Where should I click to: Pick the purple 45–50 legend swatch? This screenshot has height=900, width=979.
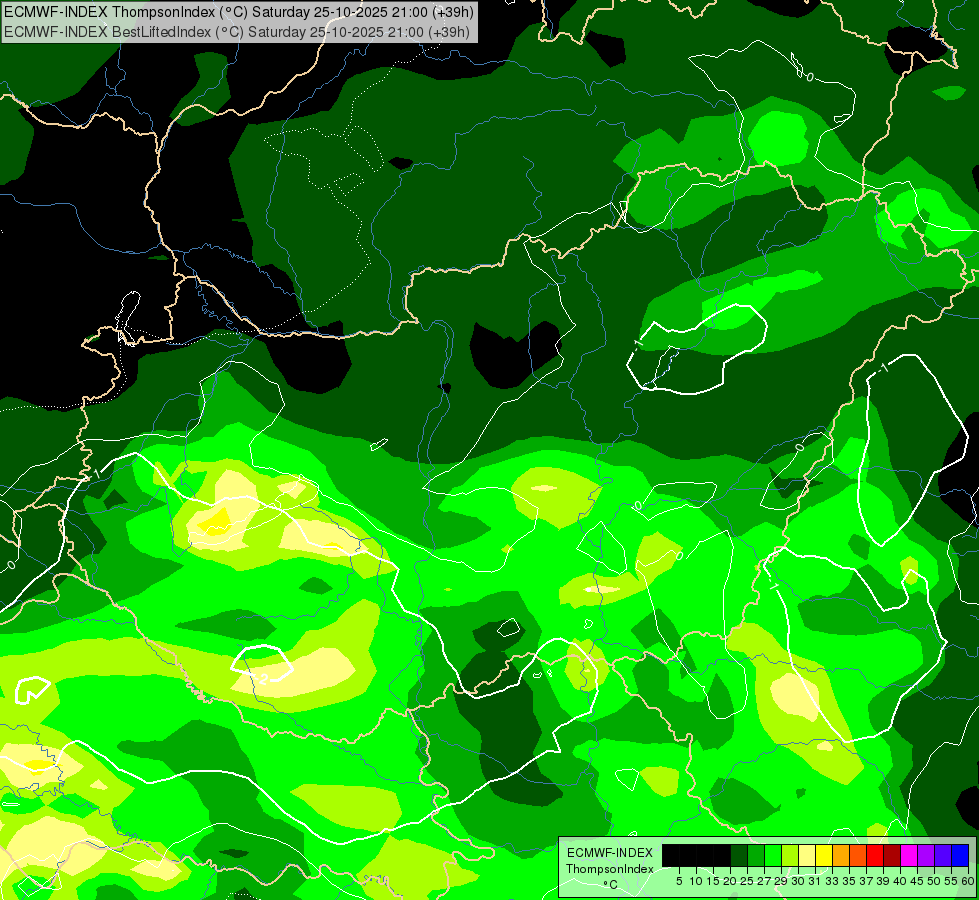tap(926, 855)
